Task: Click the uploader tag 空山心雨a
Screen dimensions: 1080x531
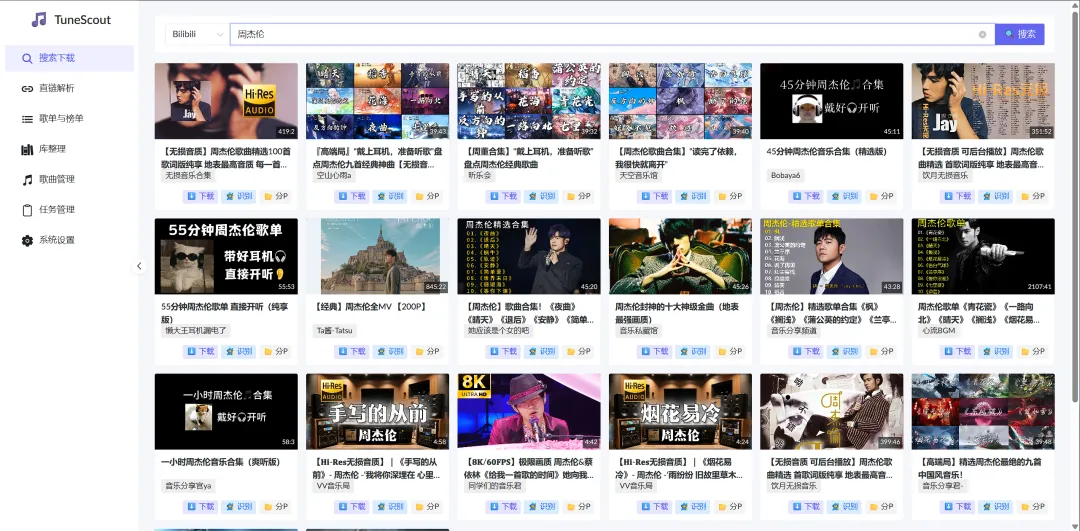Action: point(334,176)
